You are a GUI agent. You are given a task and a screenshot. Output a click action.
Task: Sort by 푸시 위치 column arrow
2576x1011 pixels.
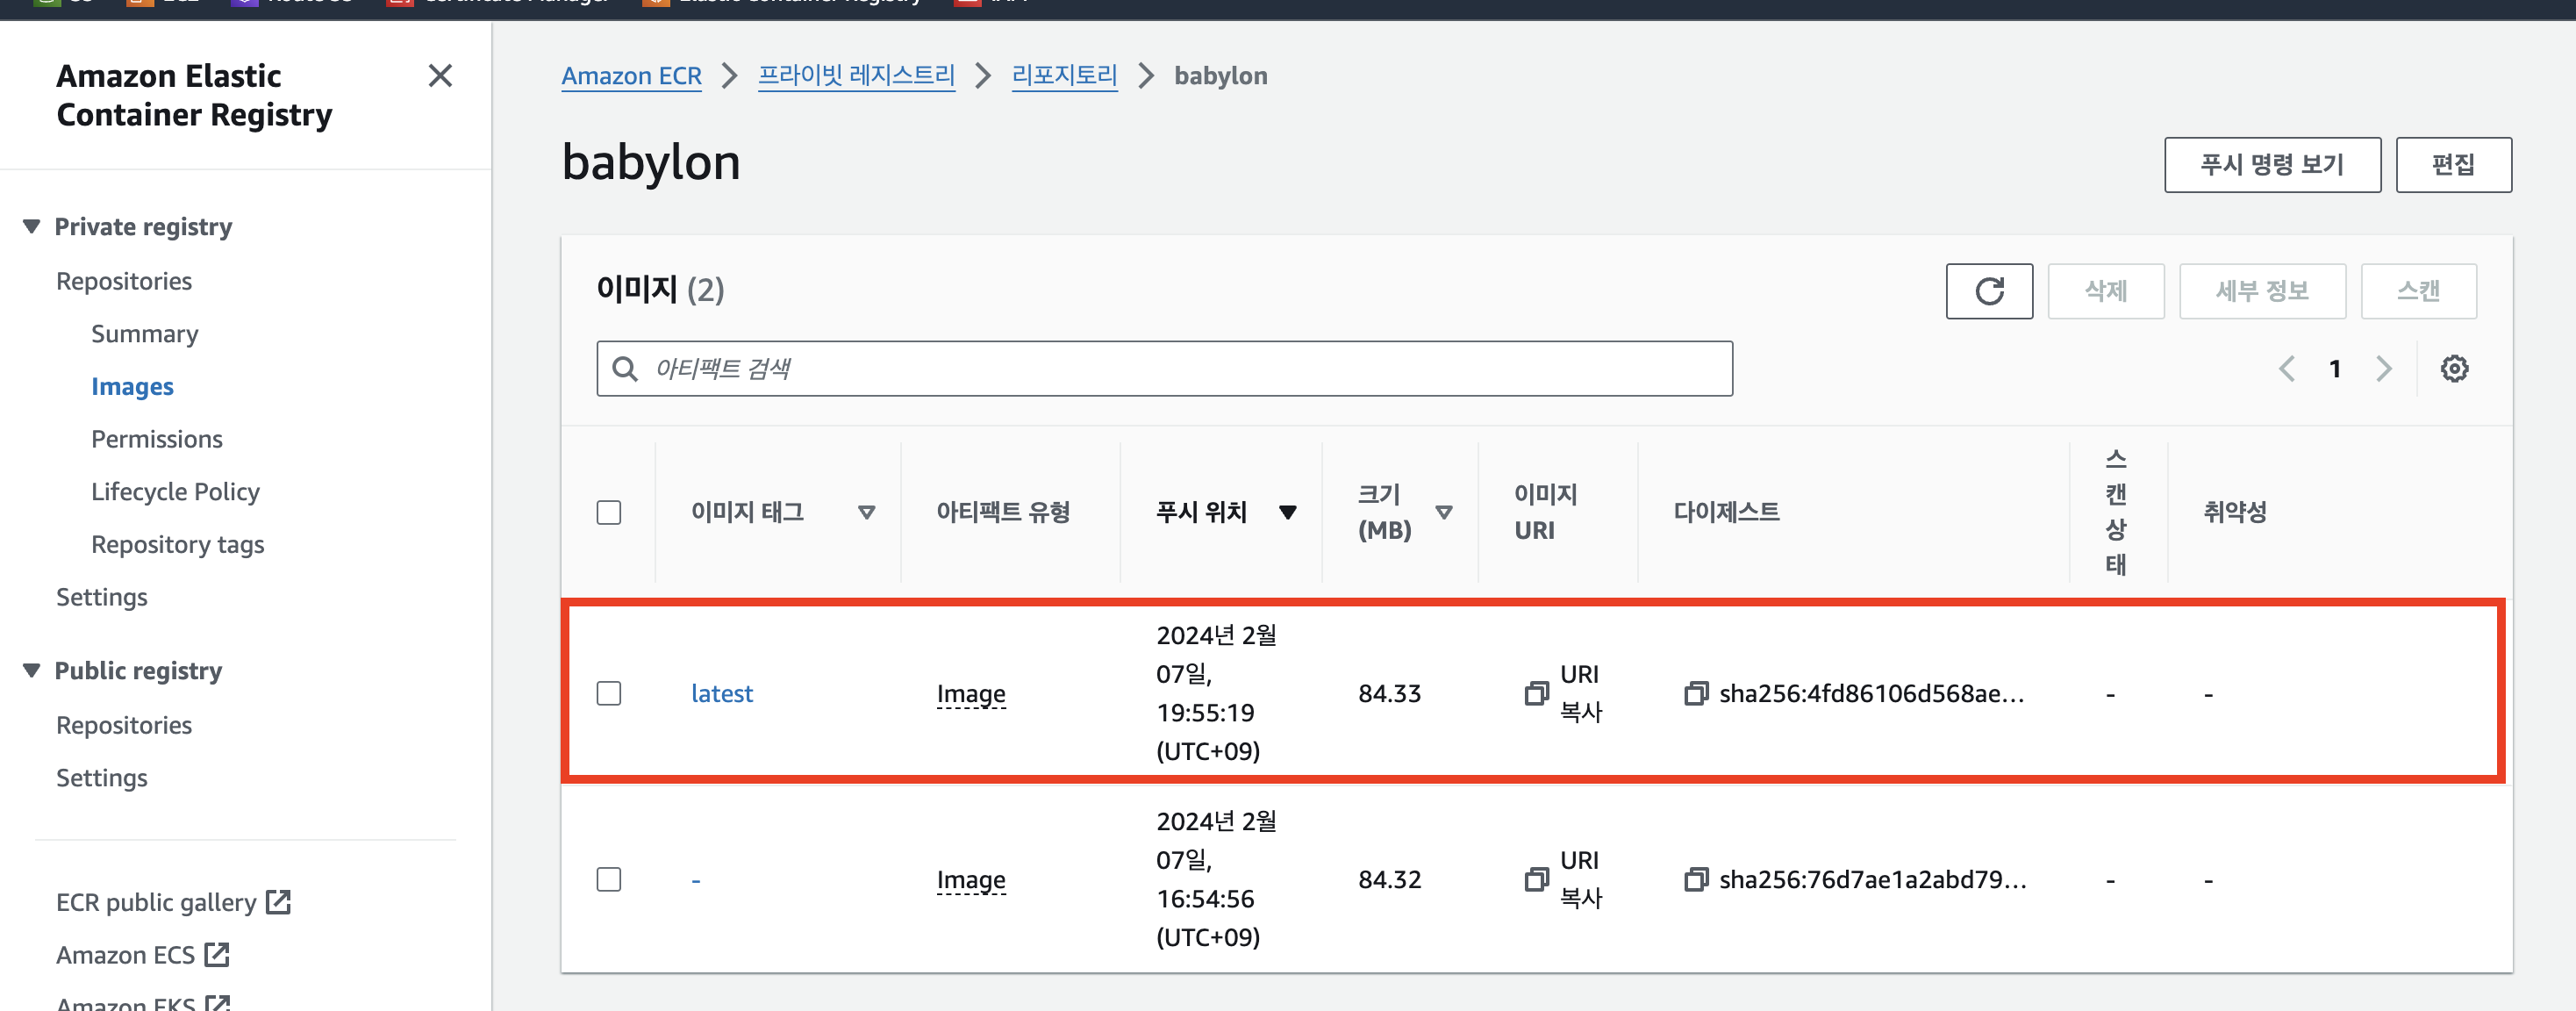pyautogui.click(x=1288, y=513)
